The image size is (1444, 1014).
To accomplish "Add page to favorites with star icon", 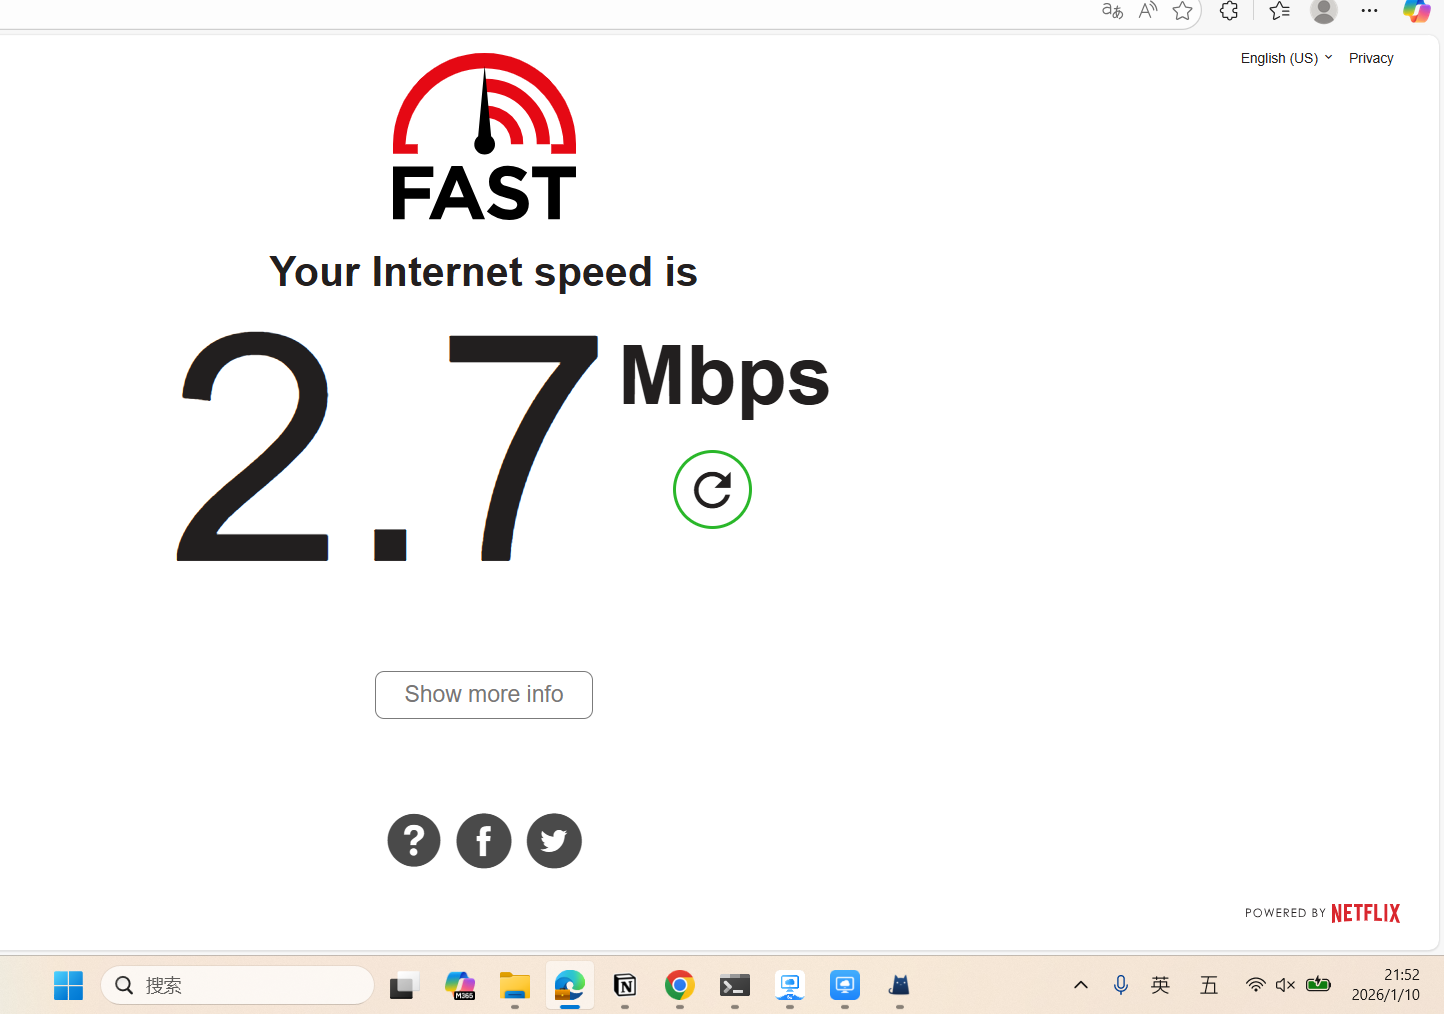I will click(x=1182, y=11).
